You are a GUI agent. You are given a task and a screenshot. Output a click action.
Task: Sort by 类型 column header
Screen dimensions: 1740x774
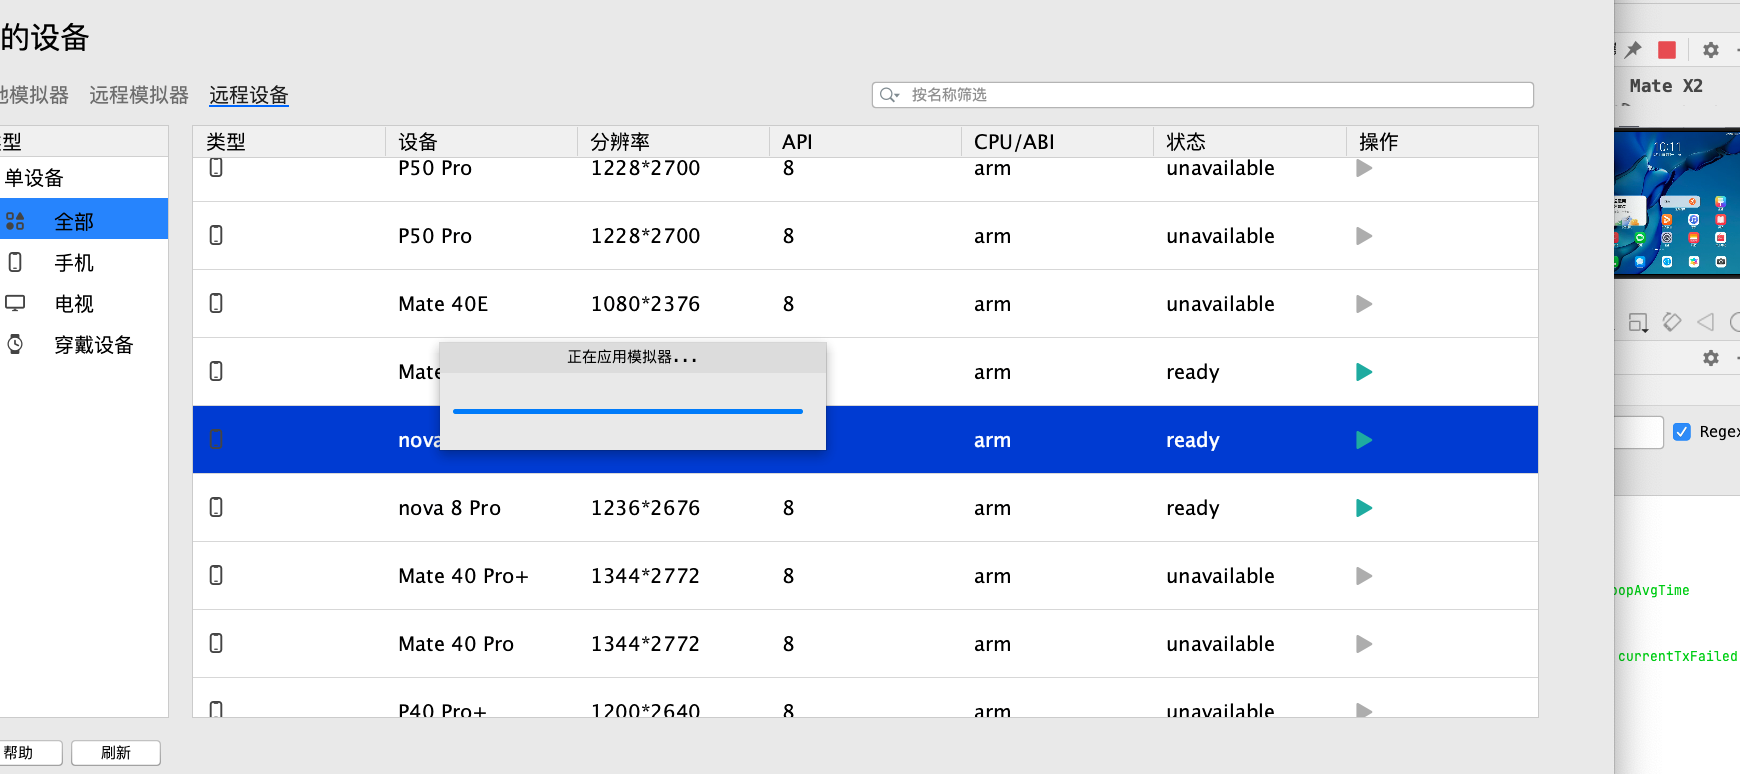[x=289, y=141]
